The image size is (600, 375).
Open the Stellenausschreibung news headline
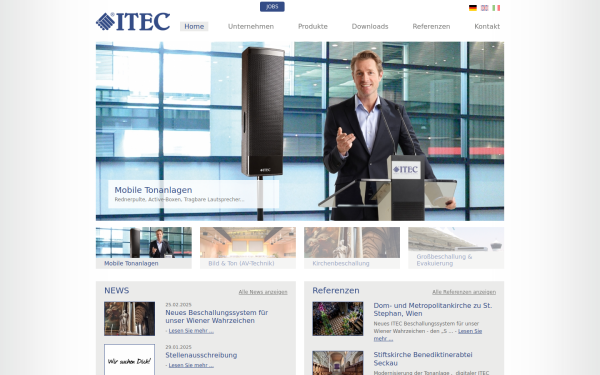(201, 355)
